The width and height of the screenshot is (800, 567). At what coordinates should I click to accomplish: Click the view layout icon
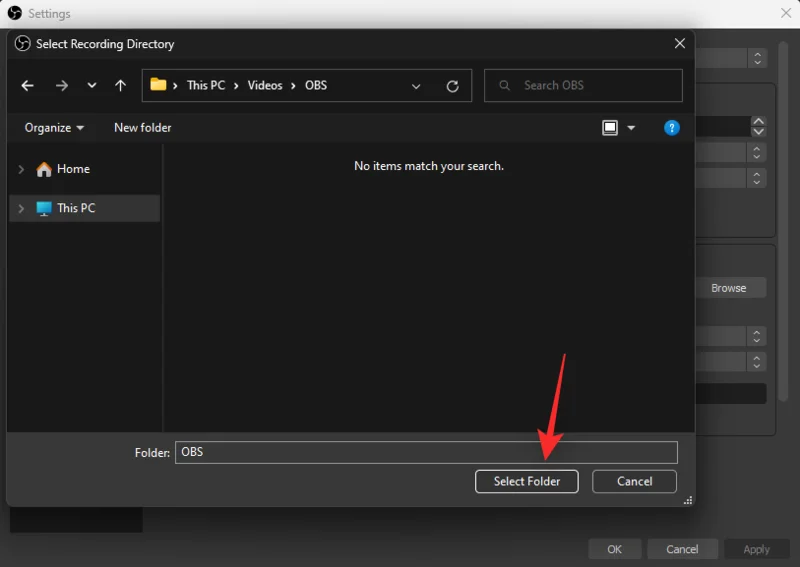610,128
